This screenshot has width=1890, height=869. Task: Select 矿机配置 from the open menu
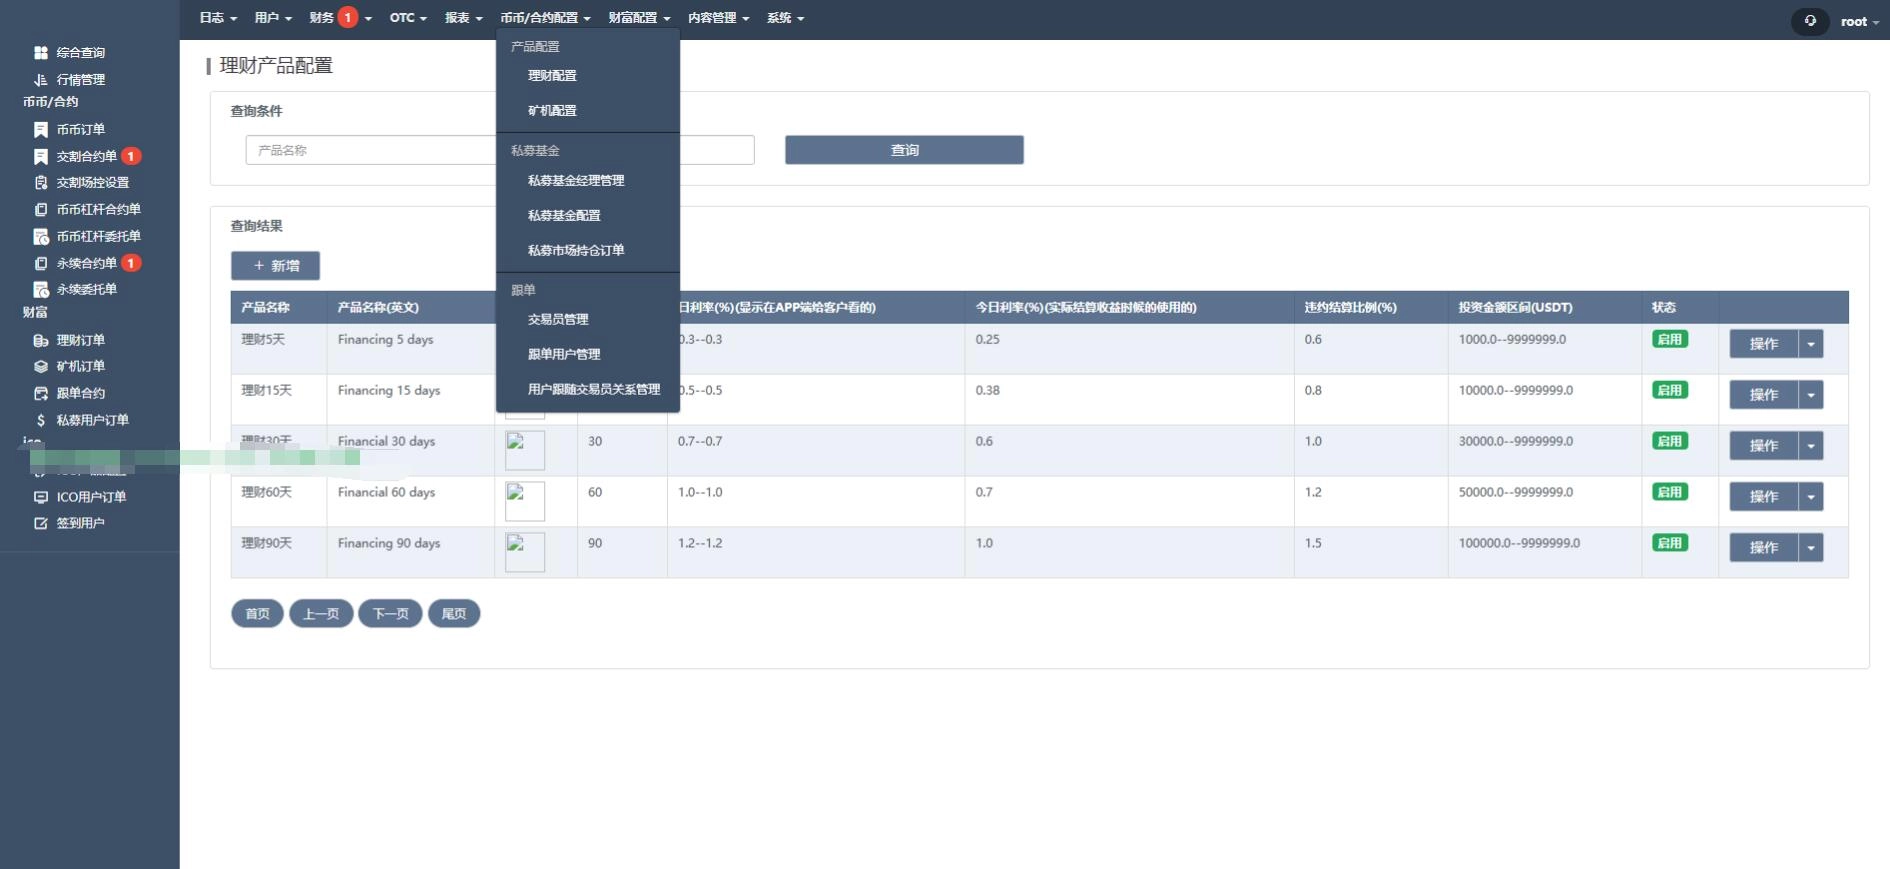click(552, 111)
